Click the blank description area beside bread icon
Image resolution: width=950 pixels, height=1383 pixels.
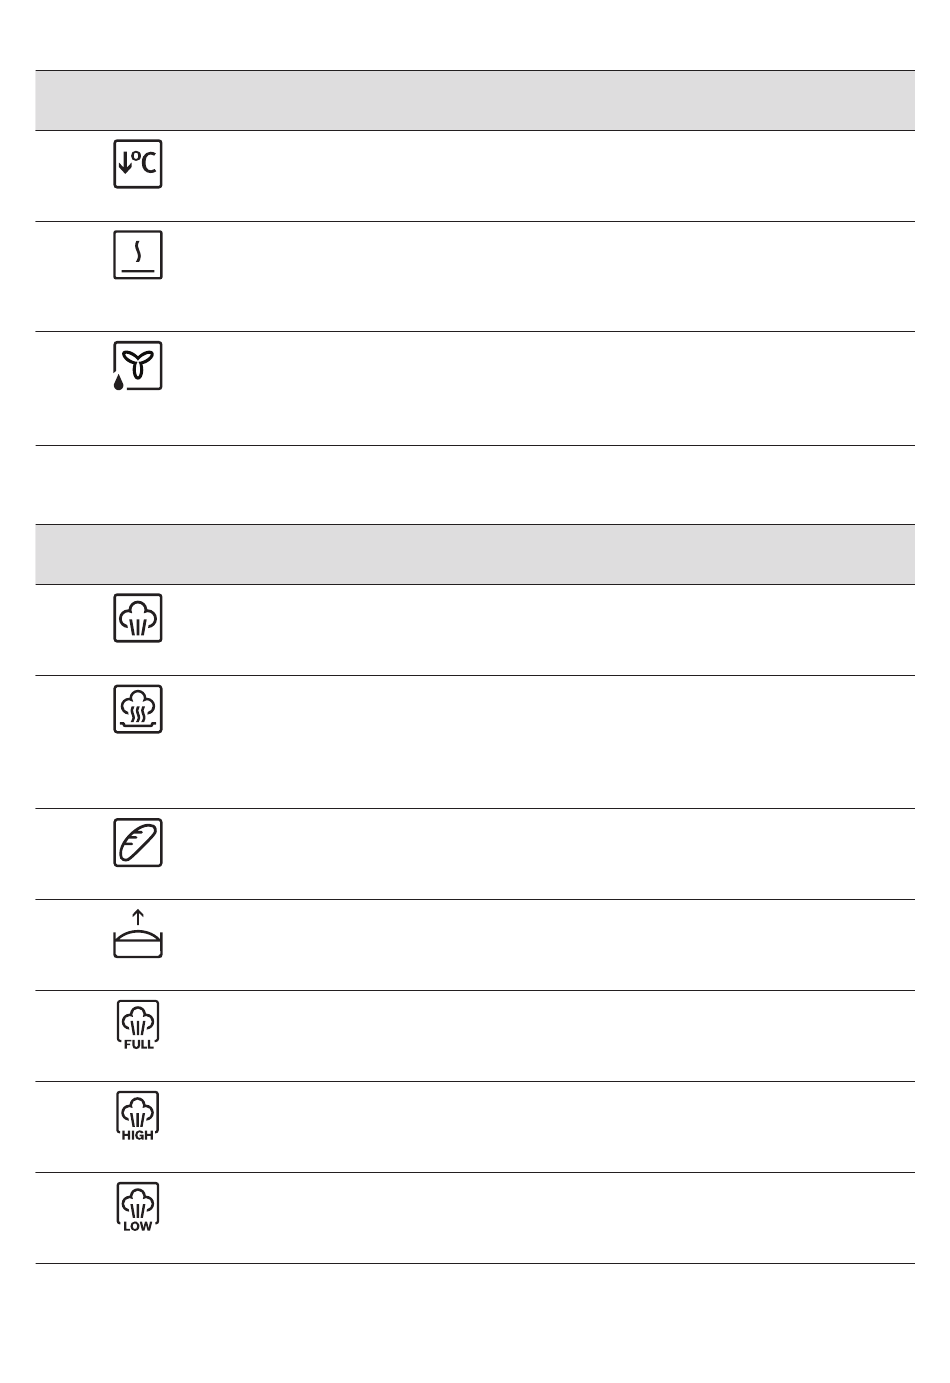point(555,854)
